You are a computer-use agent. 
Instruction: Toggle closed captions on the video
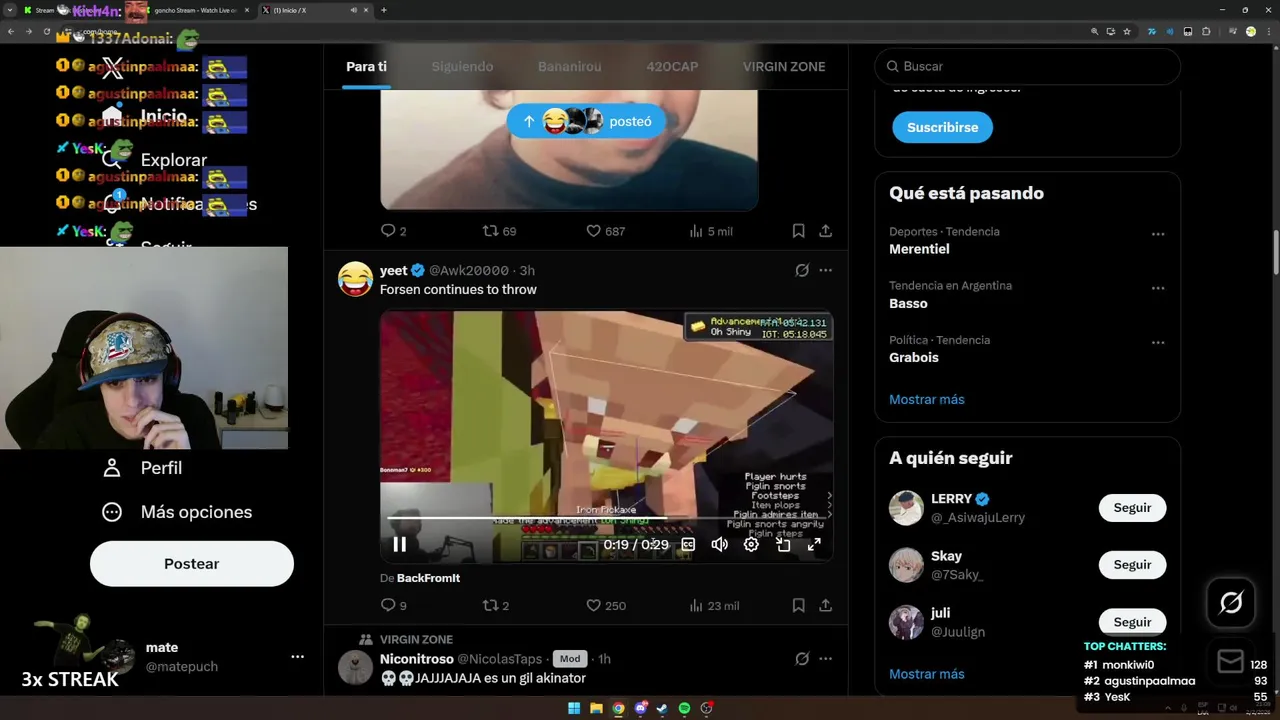coord(688,545)
